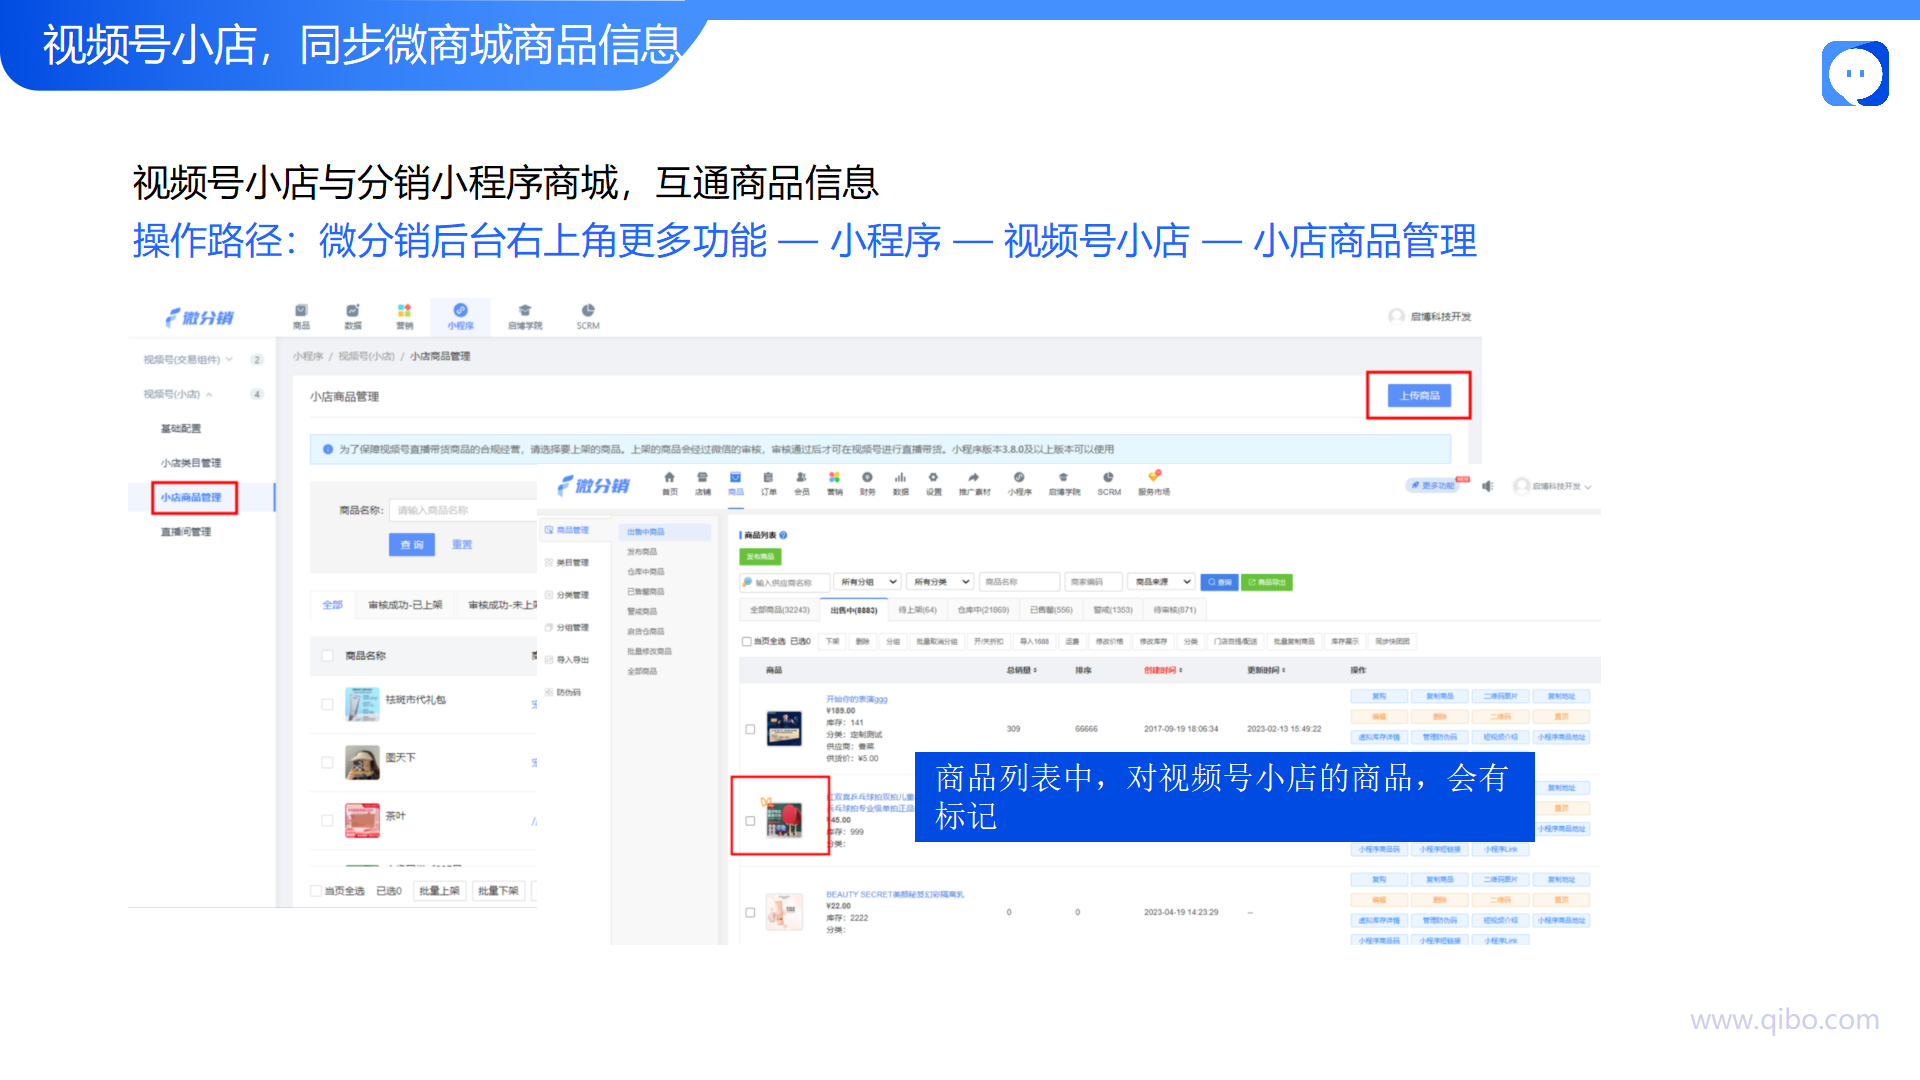Tick the checkbox for 开始你的表演ggg product
The width and height of the screenshot is (1920, 1080).
pos(750,729)
